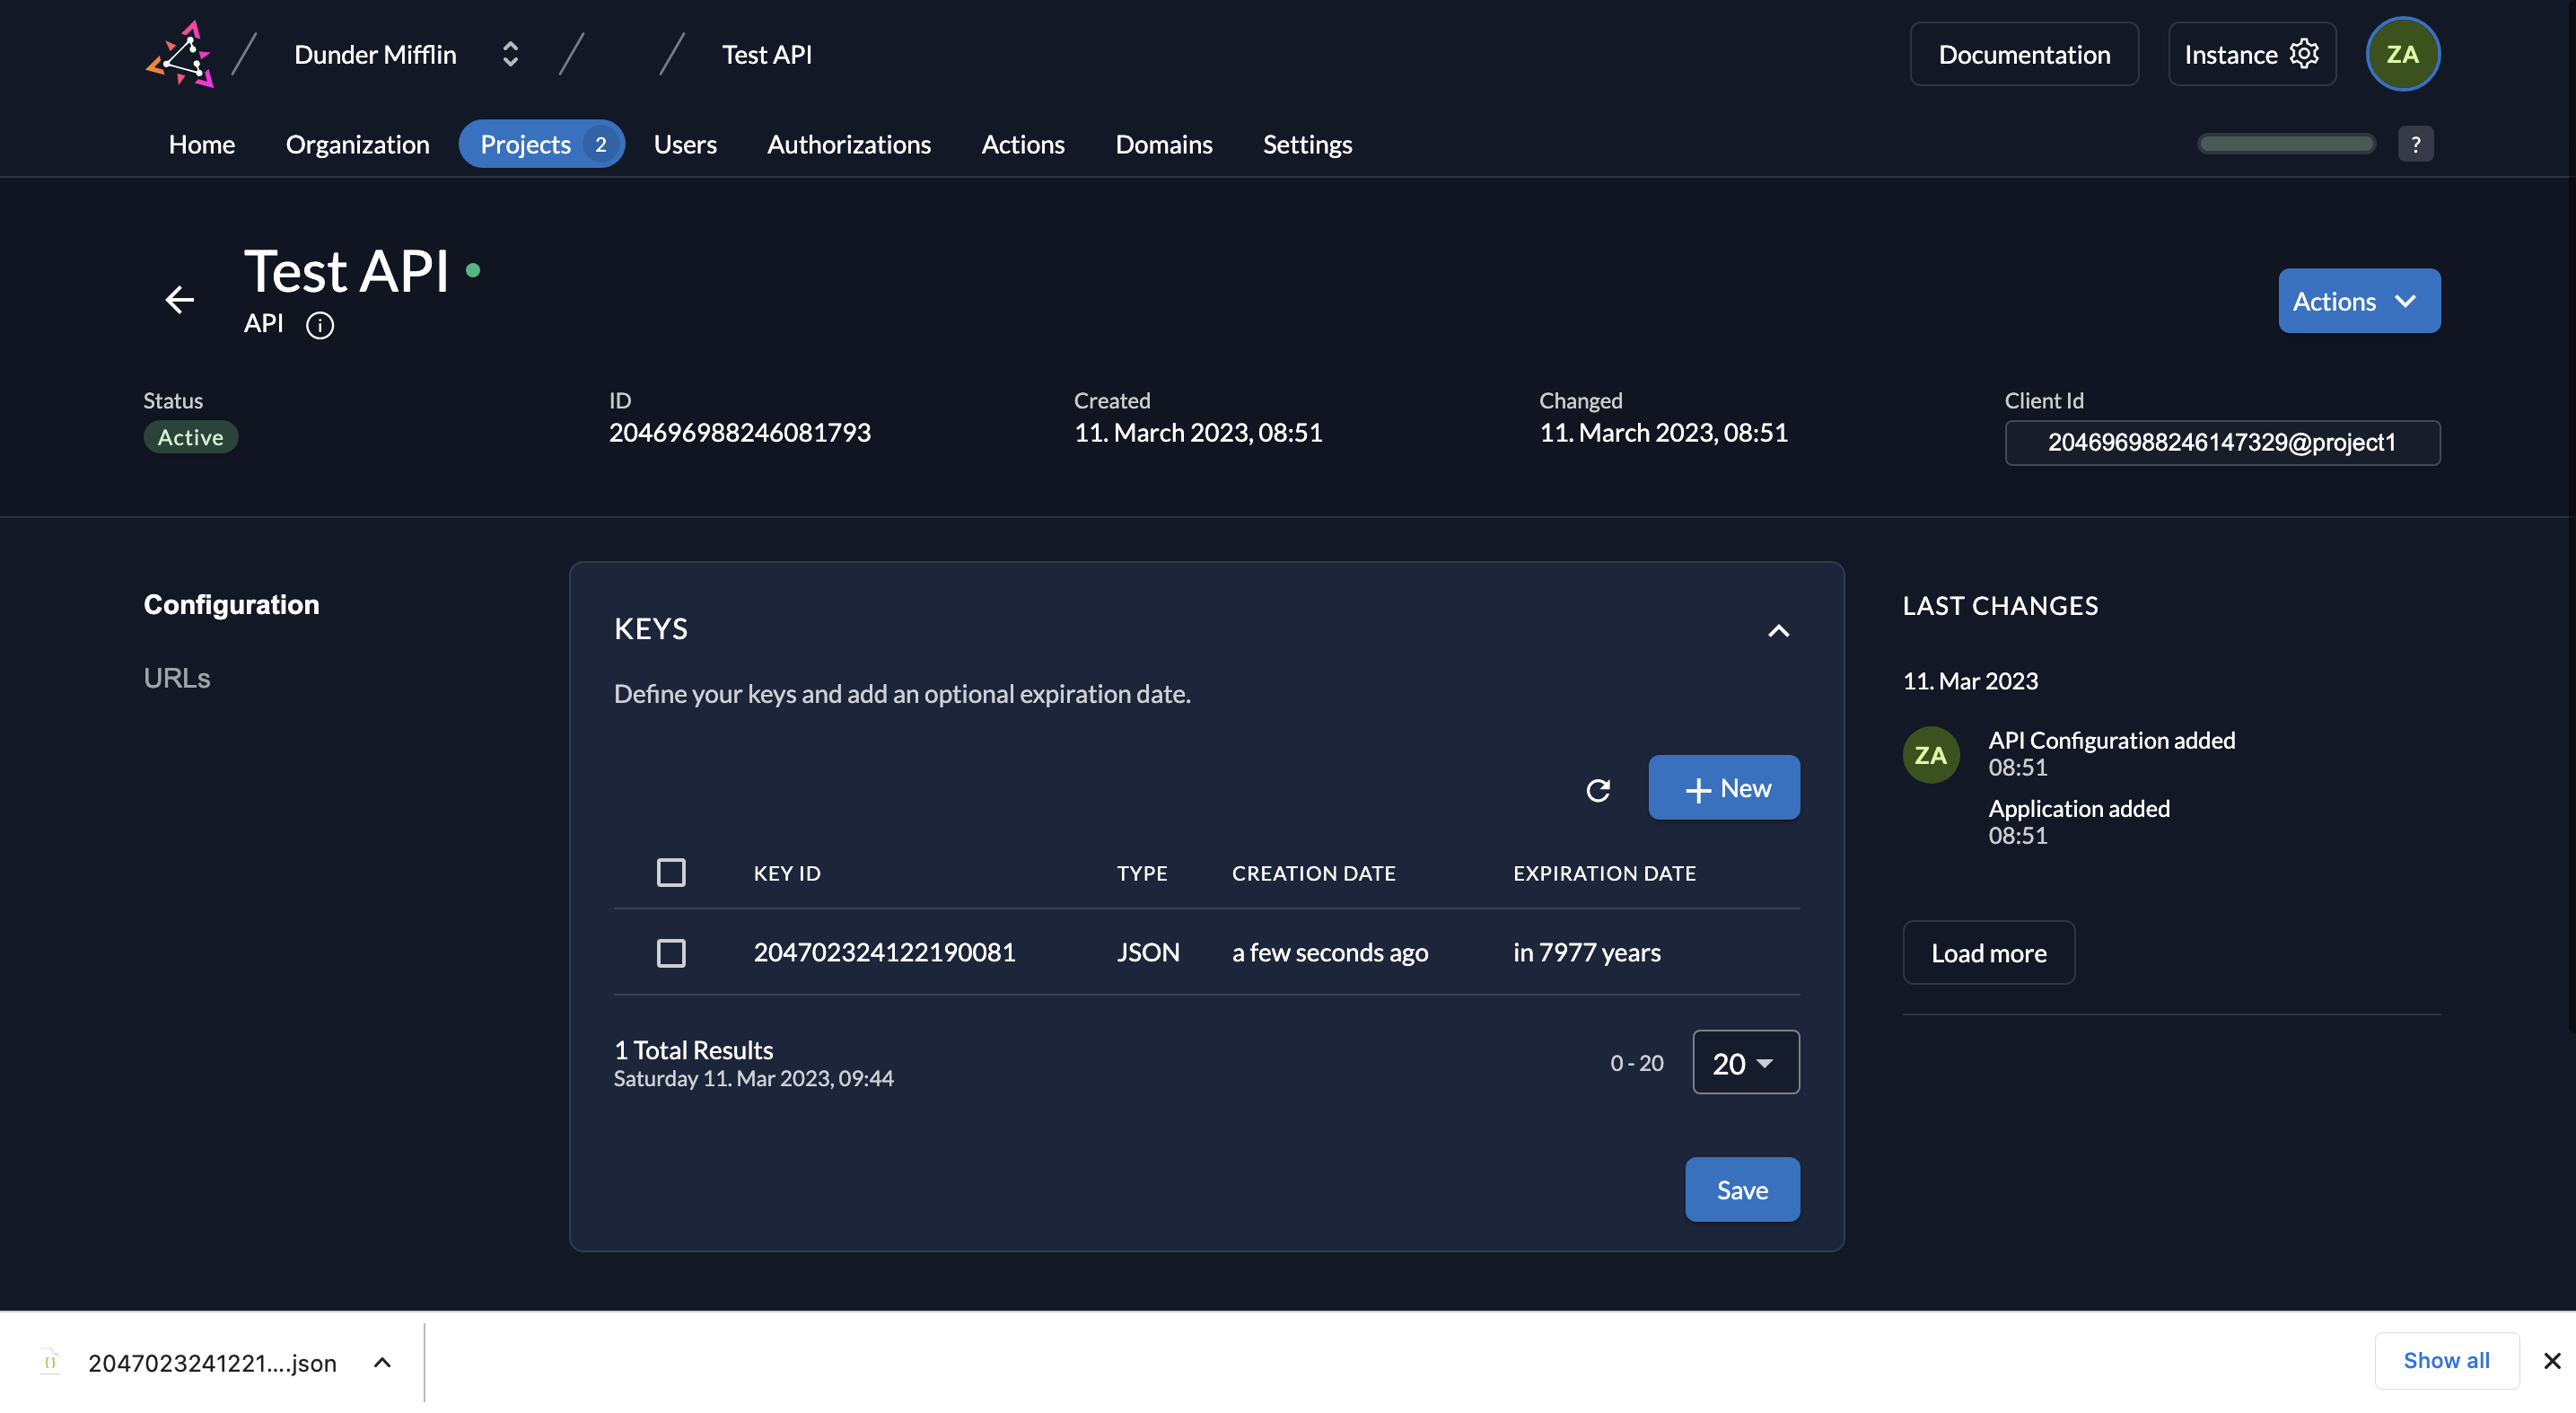Click the Client Id field

click(2222, 442)
